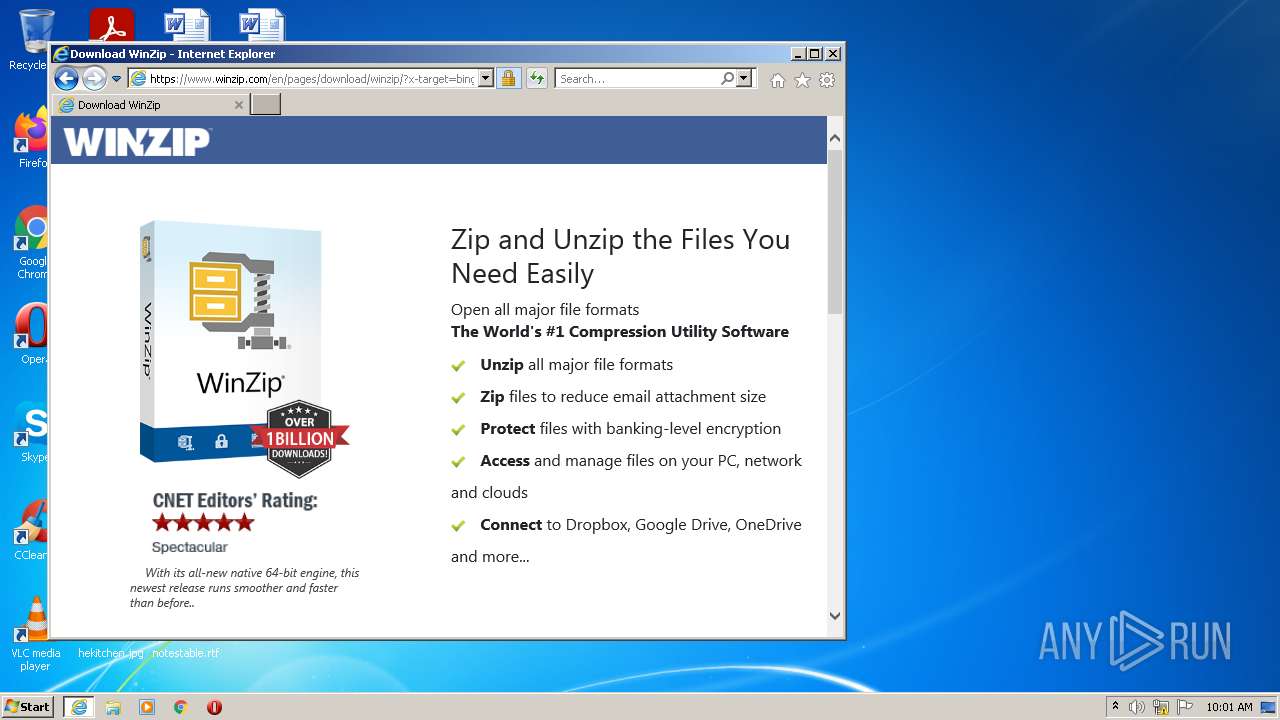Expand the address bar autocomplete dropdown
This screenshot has width=1280, height=720.
tap(486, 79)
